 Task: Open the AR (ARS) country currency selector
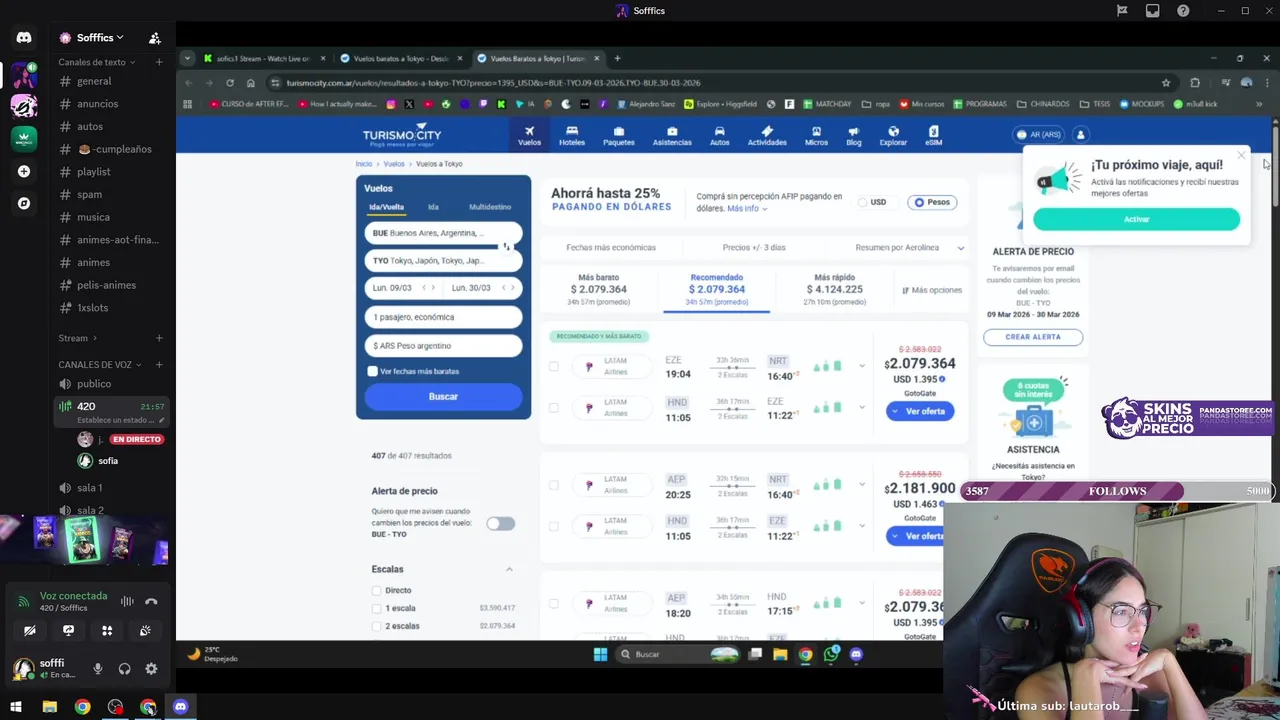(1039, 134)
